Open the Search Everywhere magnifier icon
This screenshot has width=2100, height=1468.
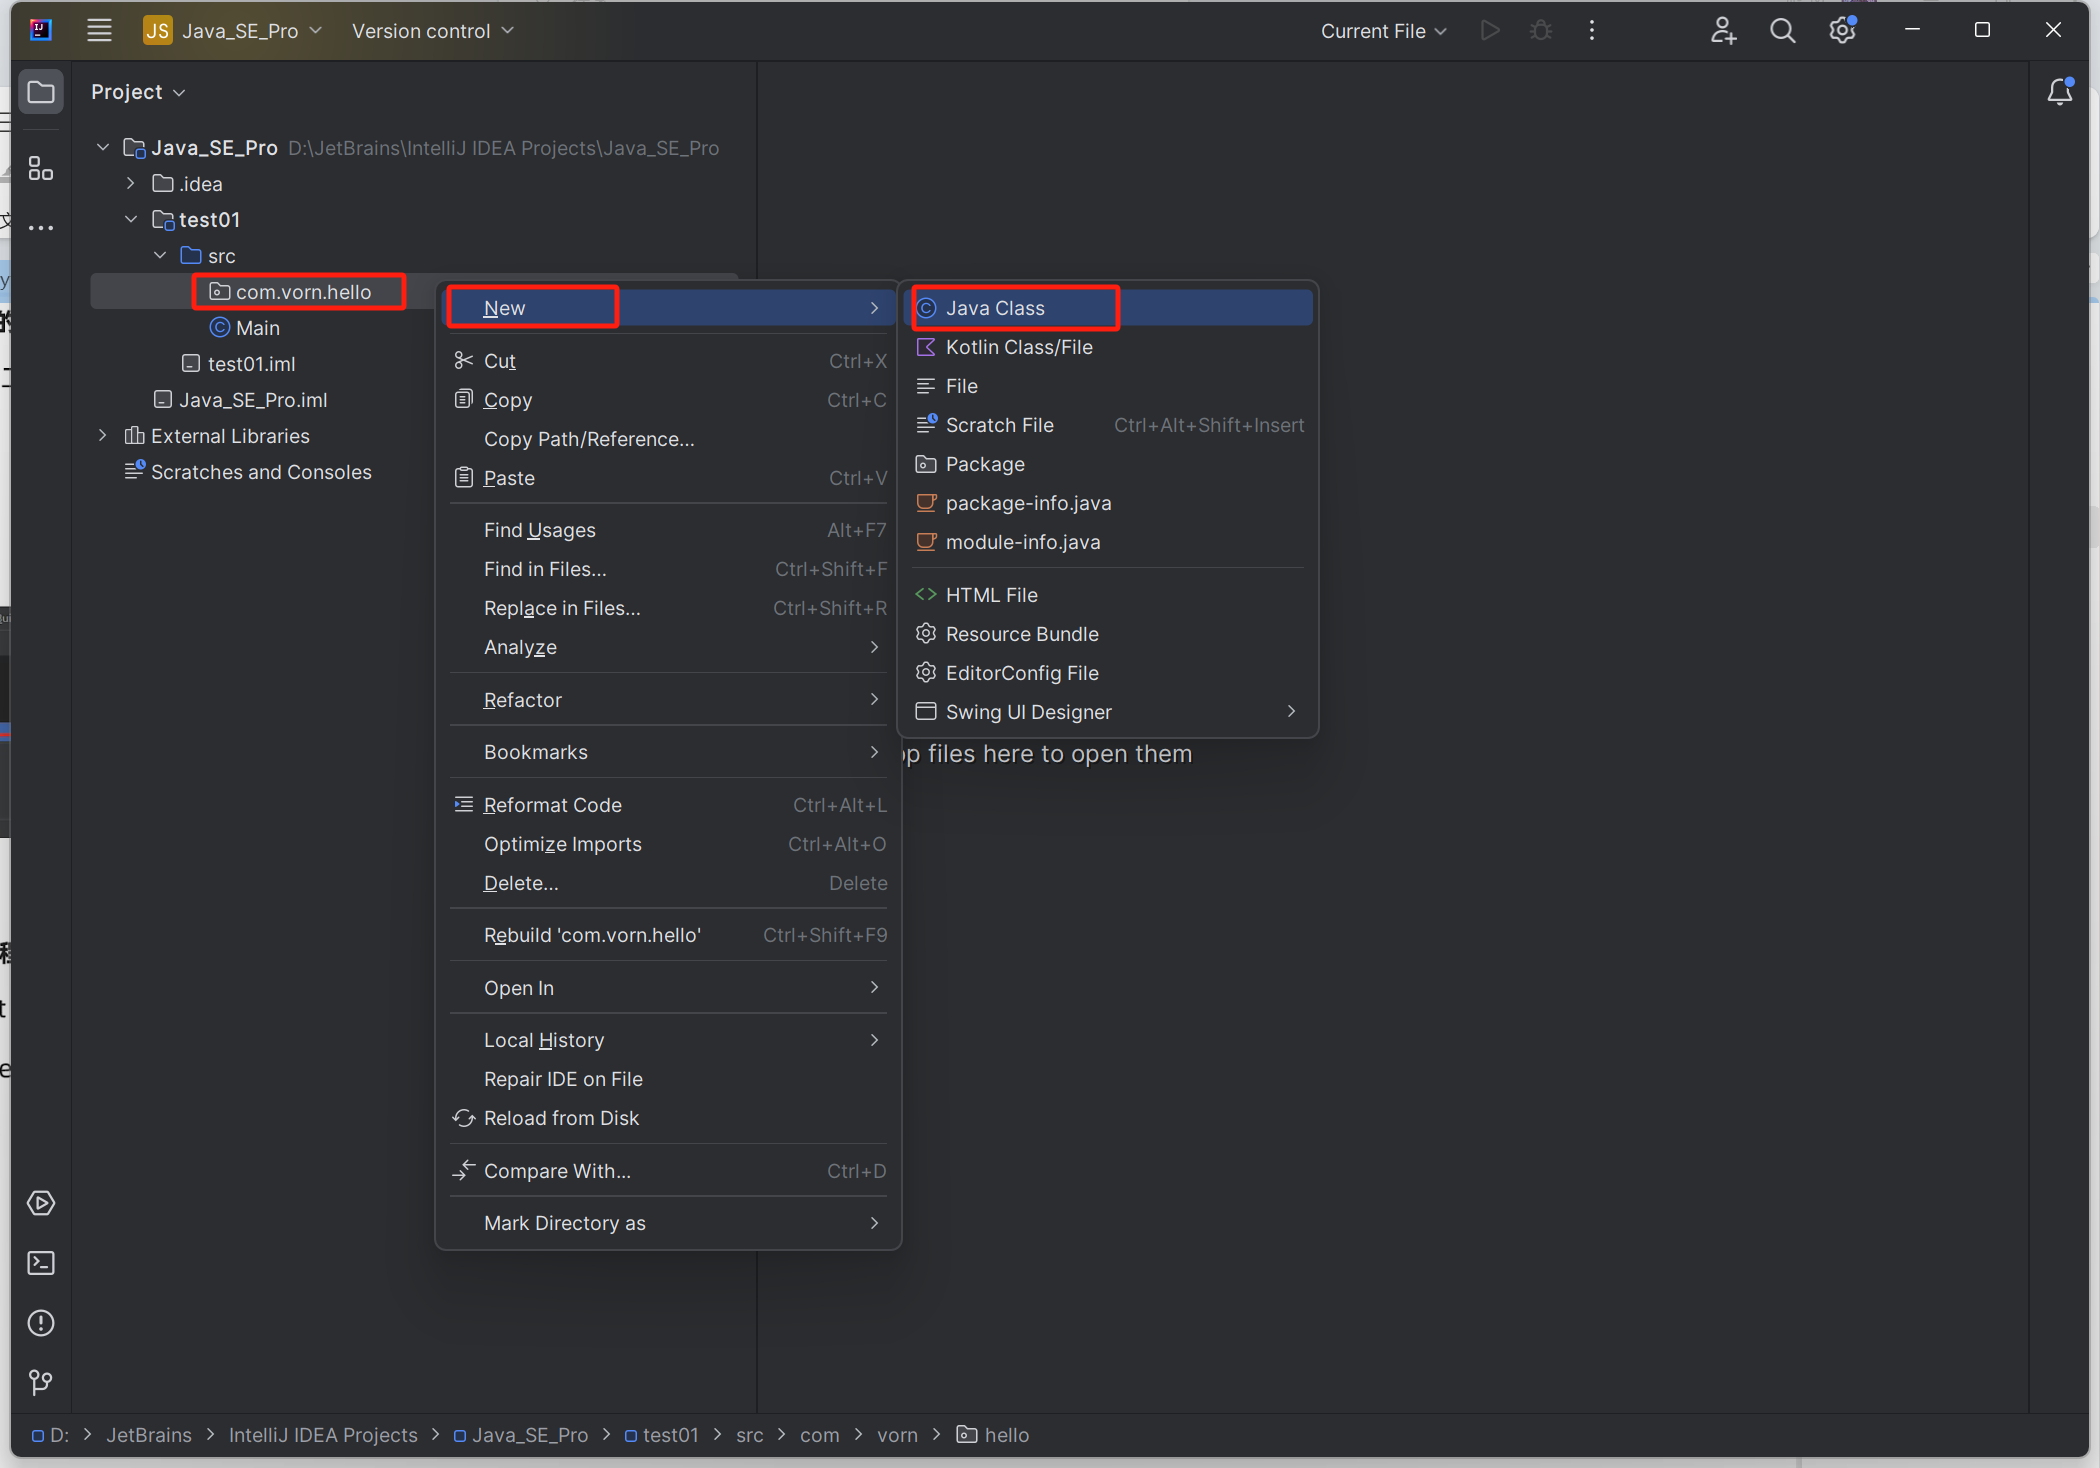[x=1782, y=31]
